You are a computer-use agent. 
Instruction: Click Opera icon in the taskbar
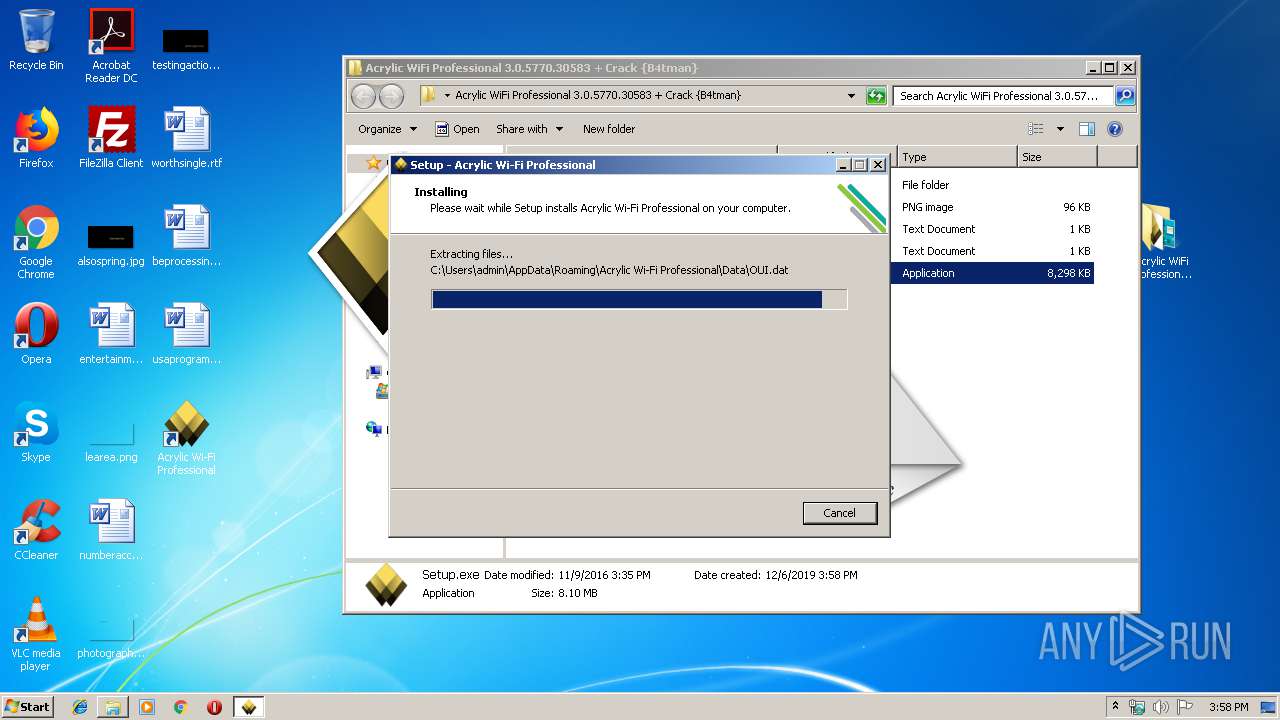(214, 707)
